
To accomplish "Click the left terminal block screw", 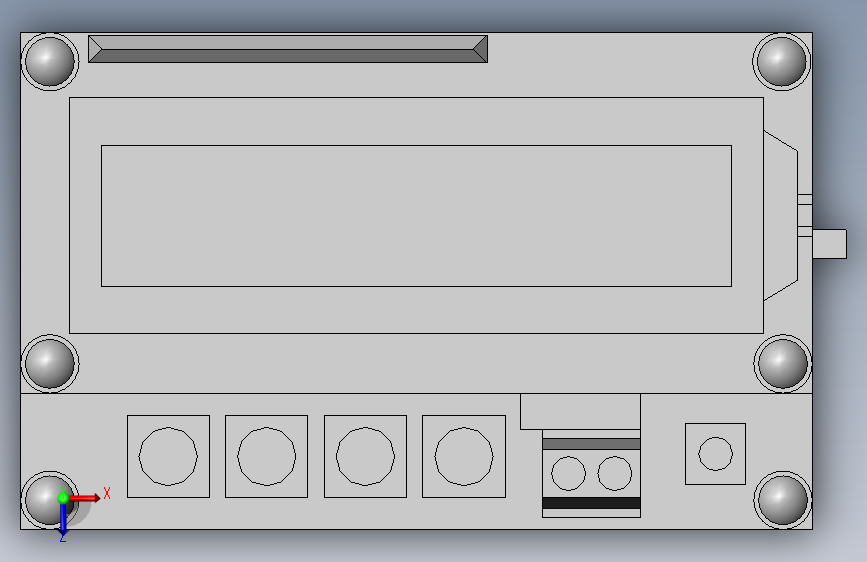I will point(568,473).
